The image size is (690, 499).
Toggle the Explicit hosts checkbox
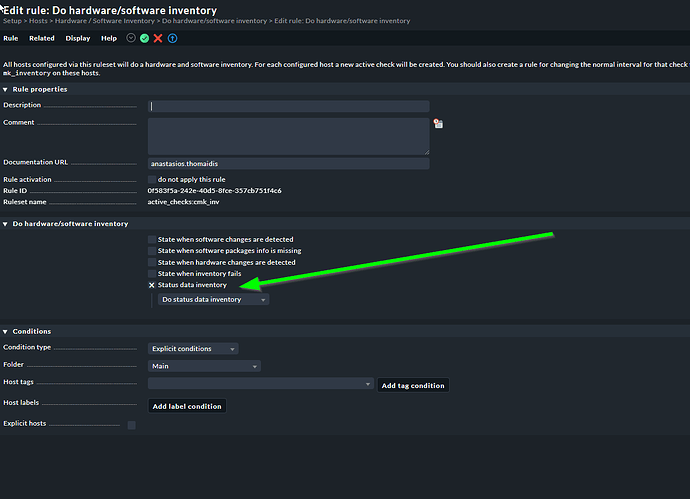[131, 425]
